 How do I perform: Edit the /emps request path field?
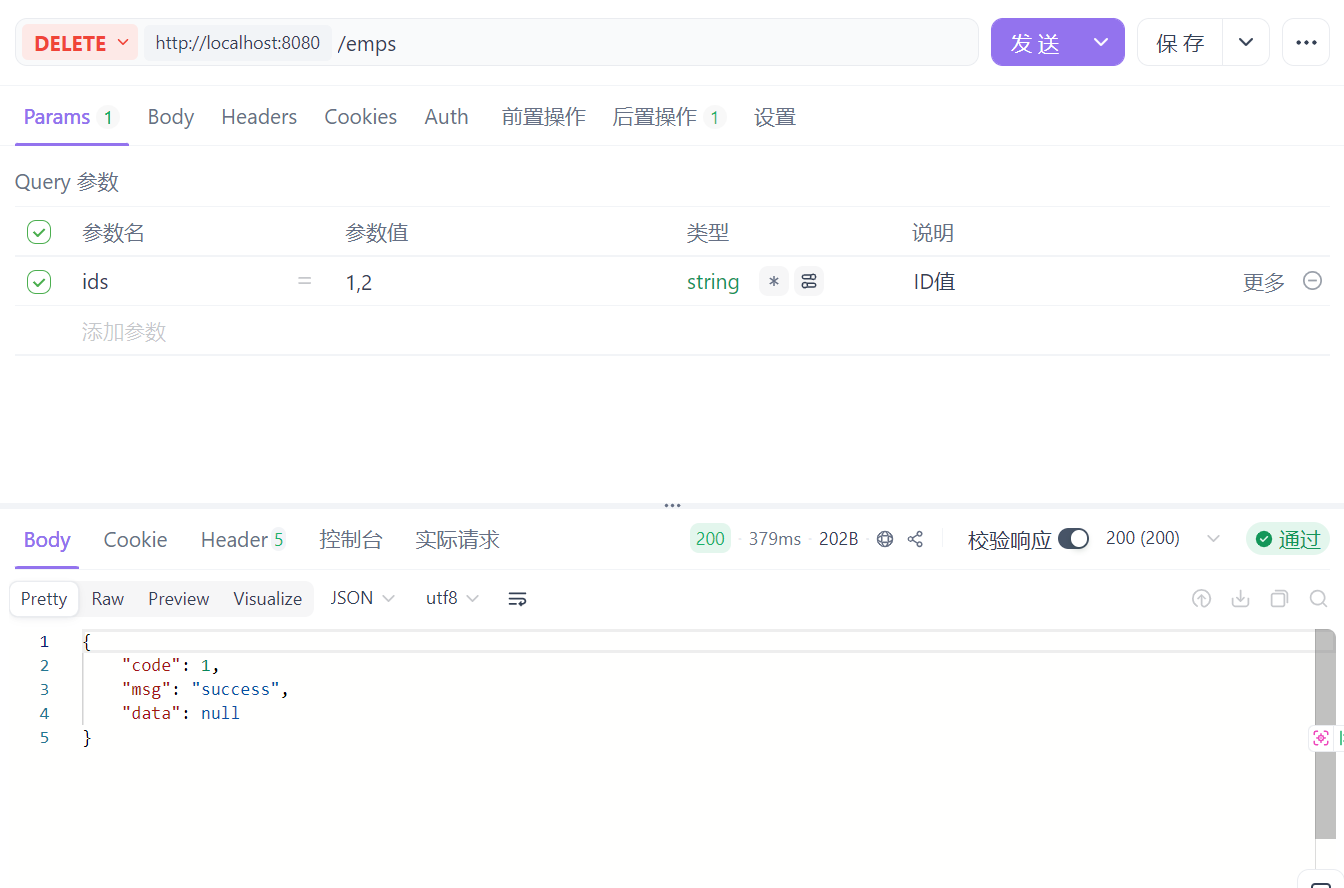tap(655, 43)
